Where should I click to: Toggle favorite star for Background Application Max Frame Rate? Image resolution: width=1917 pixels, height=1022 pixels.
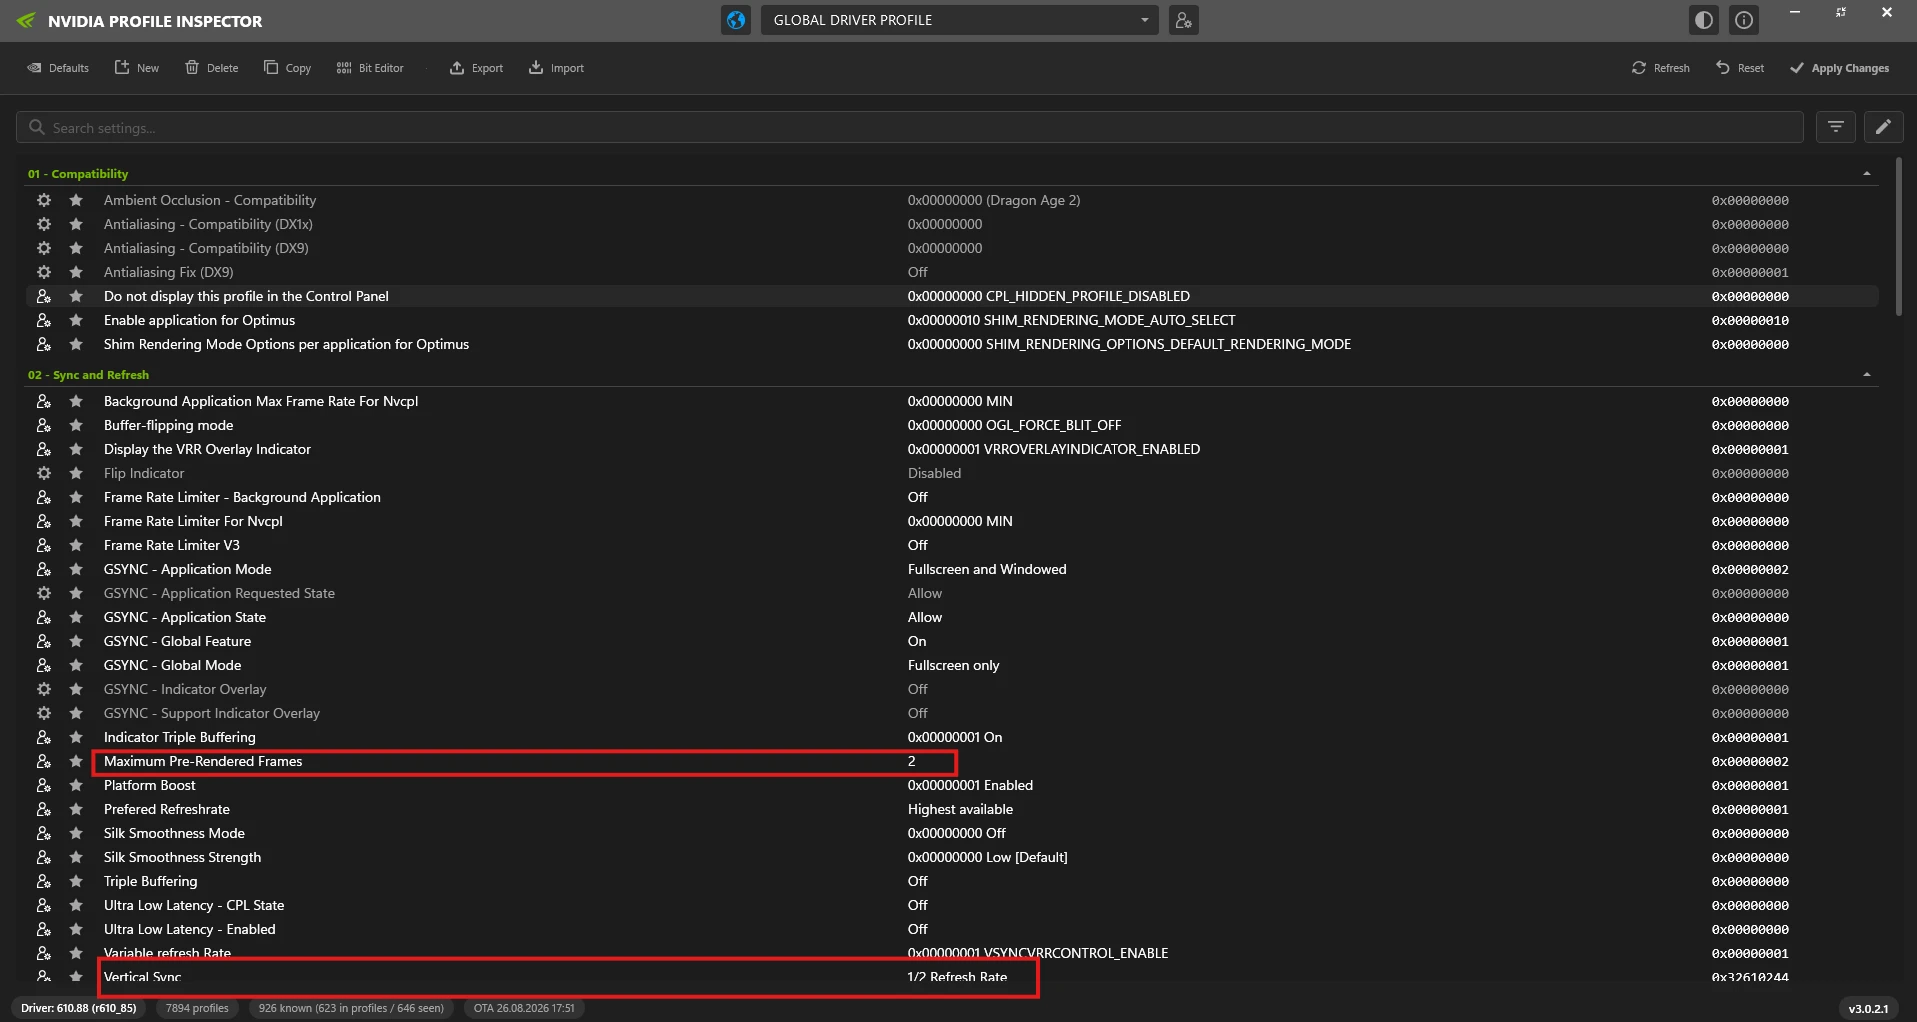pos(76,401)
